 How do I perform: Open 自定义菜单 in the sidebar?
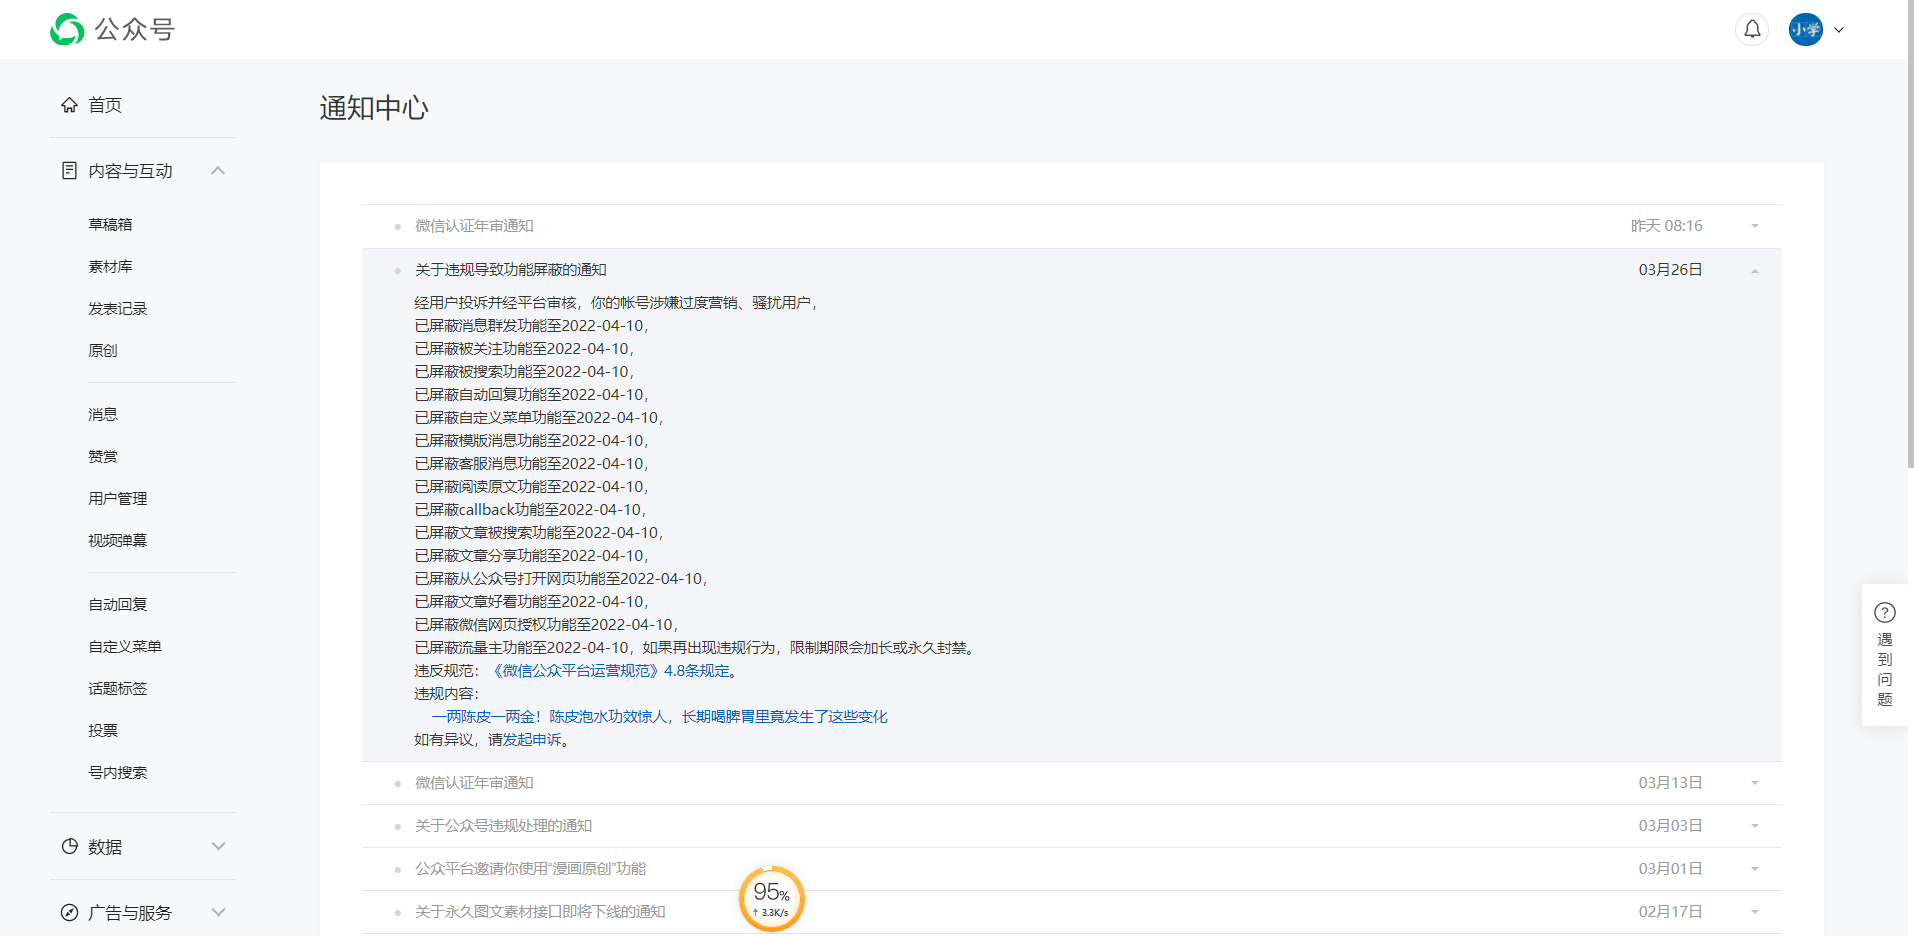(125, 646)
